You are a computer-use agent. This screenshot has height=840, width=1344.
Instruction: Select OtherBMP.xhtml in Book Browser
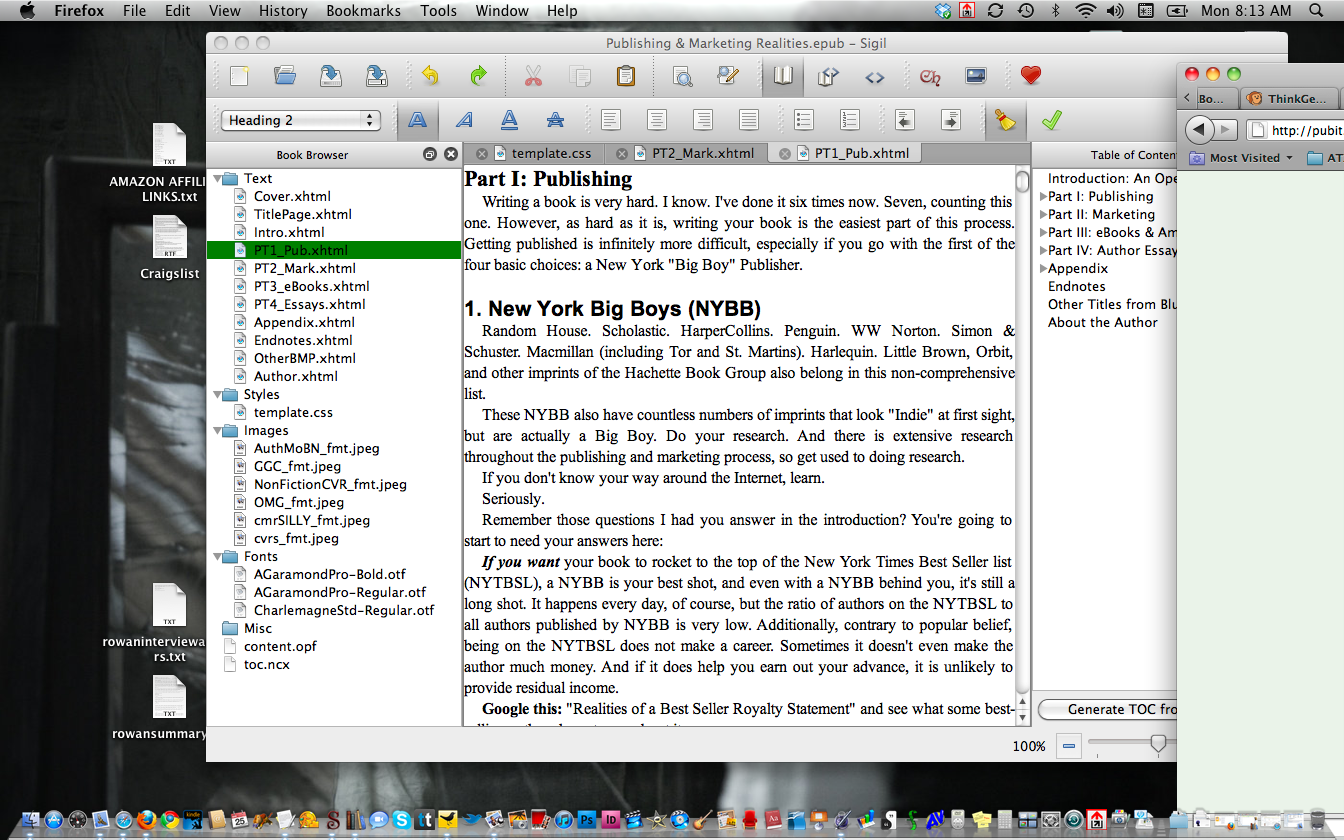(x=304, y=358)
